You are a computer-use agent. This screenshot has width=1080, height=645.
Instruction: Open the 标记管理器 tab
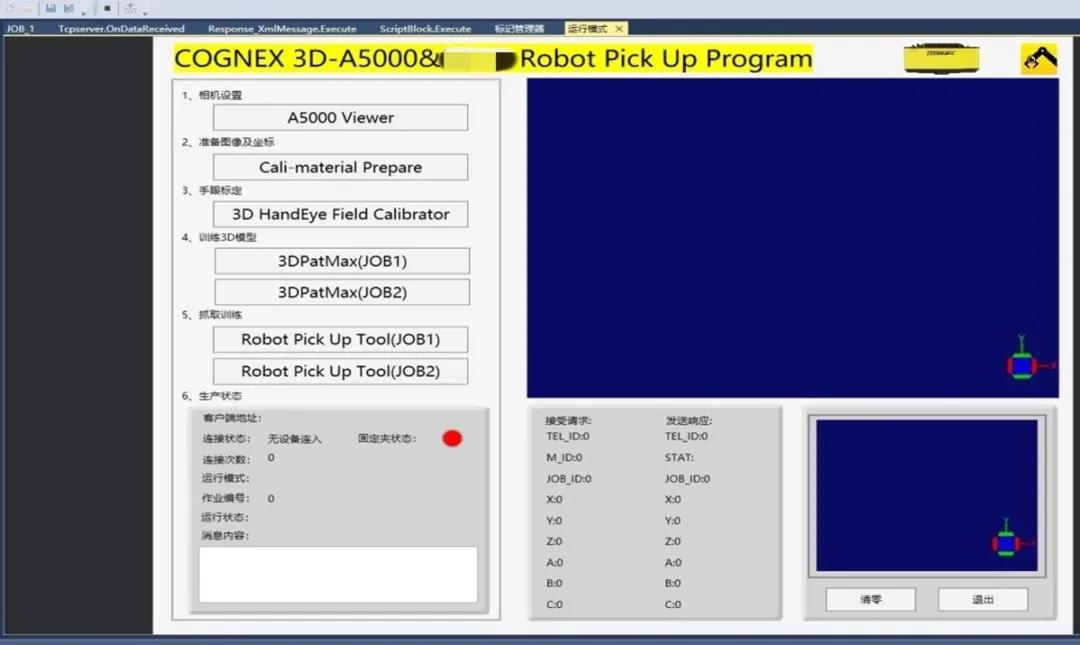click(519, 29)
